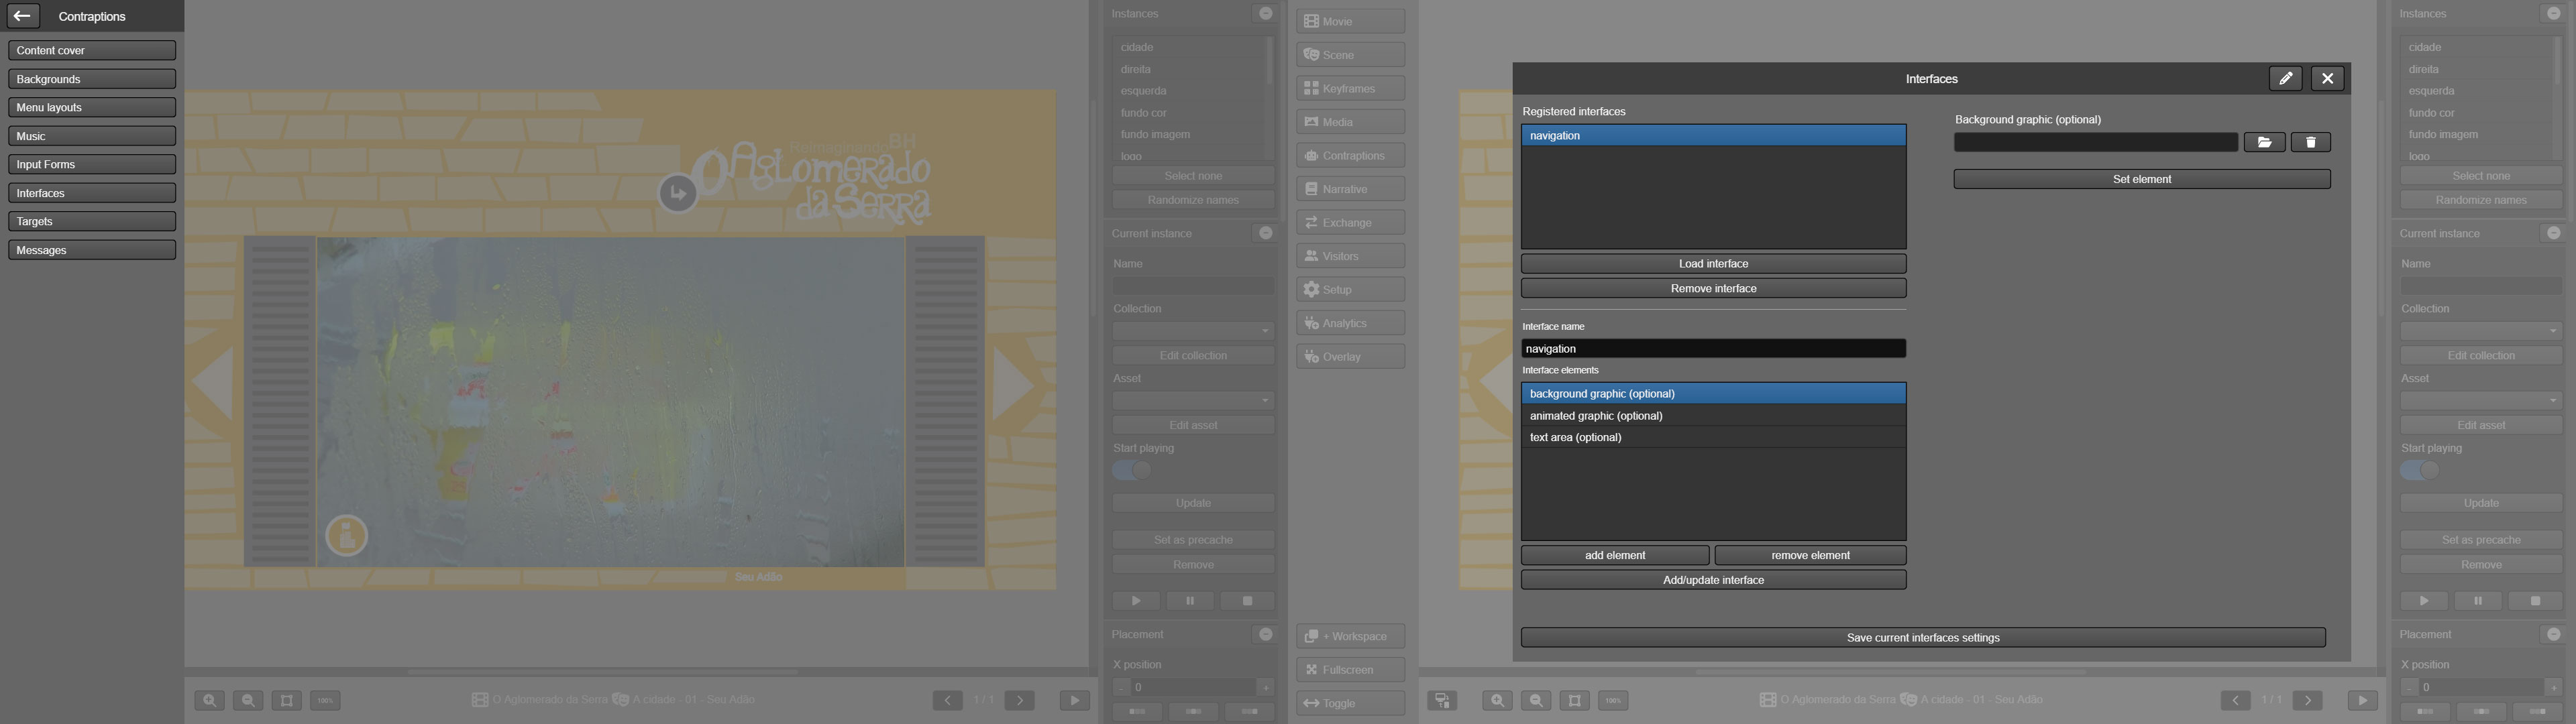Open the Narrative panel button

1350,189
